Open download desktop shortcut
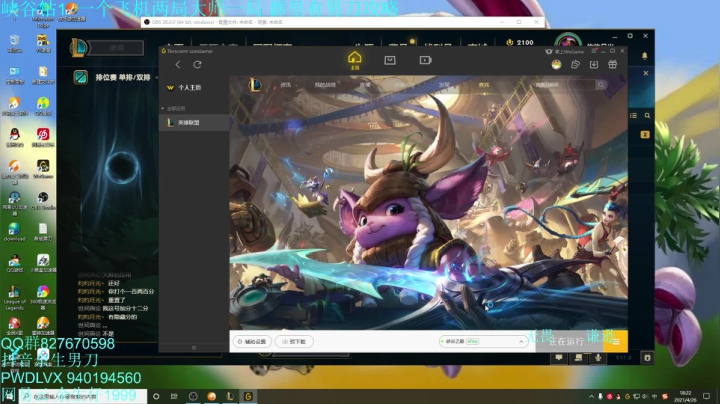The width and height of the screenshot is (720, 404). click(15, 232)
